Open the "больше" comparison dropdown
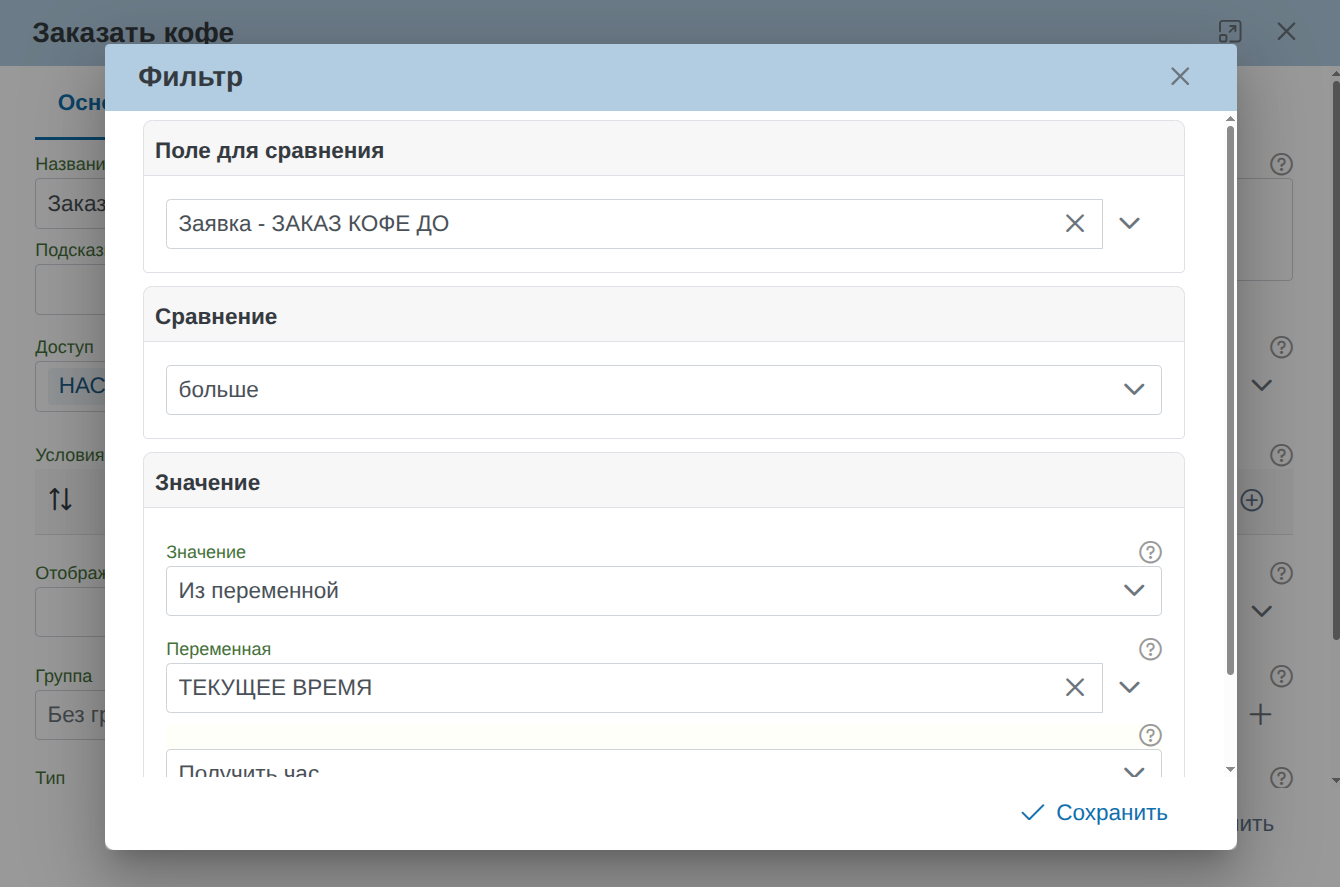The height and width of the screenshot is (887, 1340). tap(663, 390)
